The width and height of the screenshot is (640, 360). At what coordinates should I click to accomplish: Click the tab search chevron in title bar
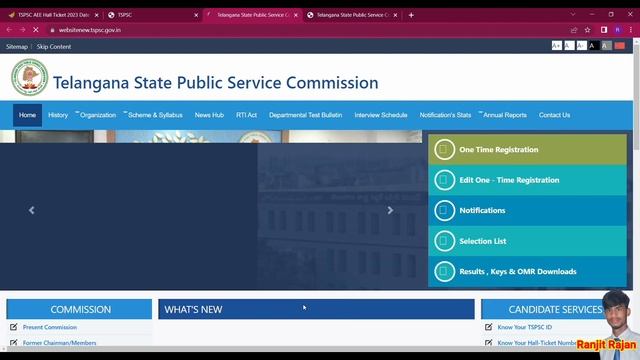coord(573,14)
